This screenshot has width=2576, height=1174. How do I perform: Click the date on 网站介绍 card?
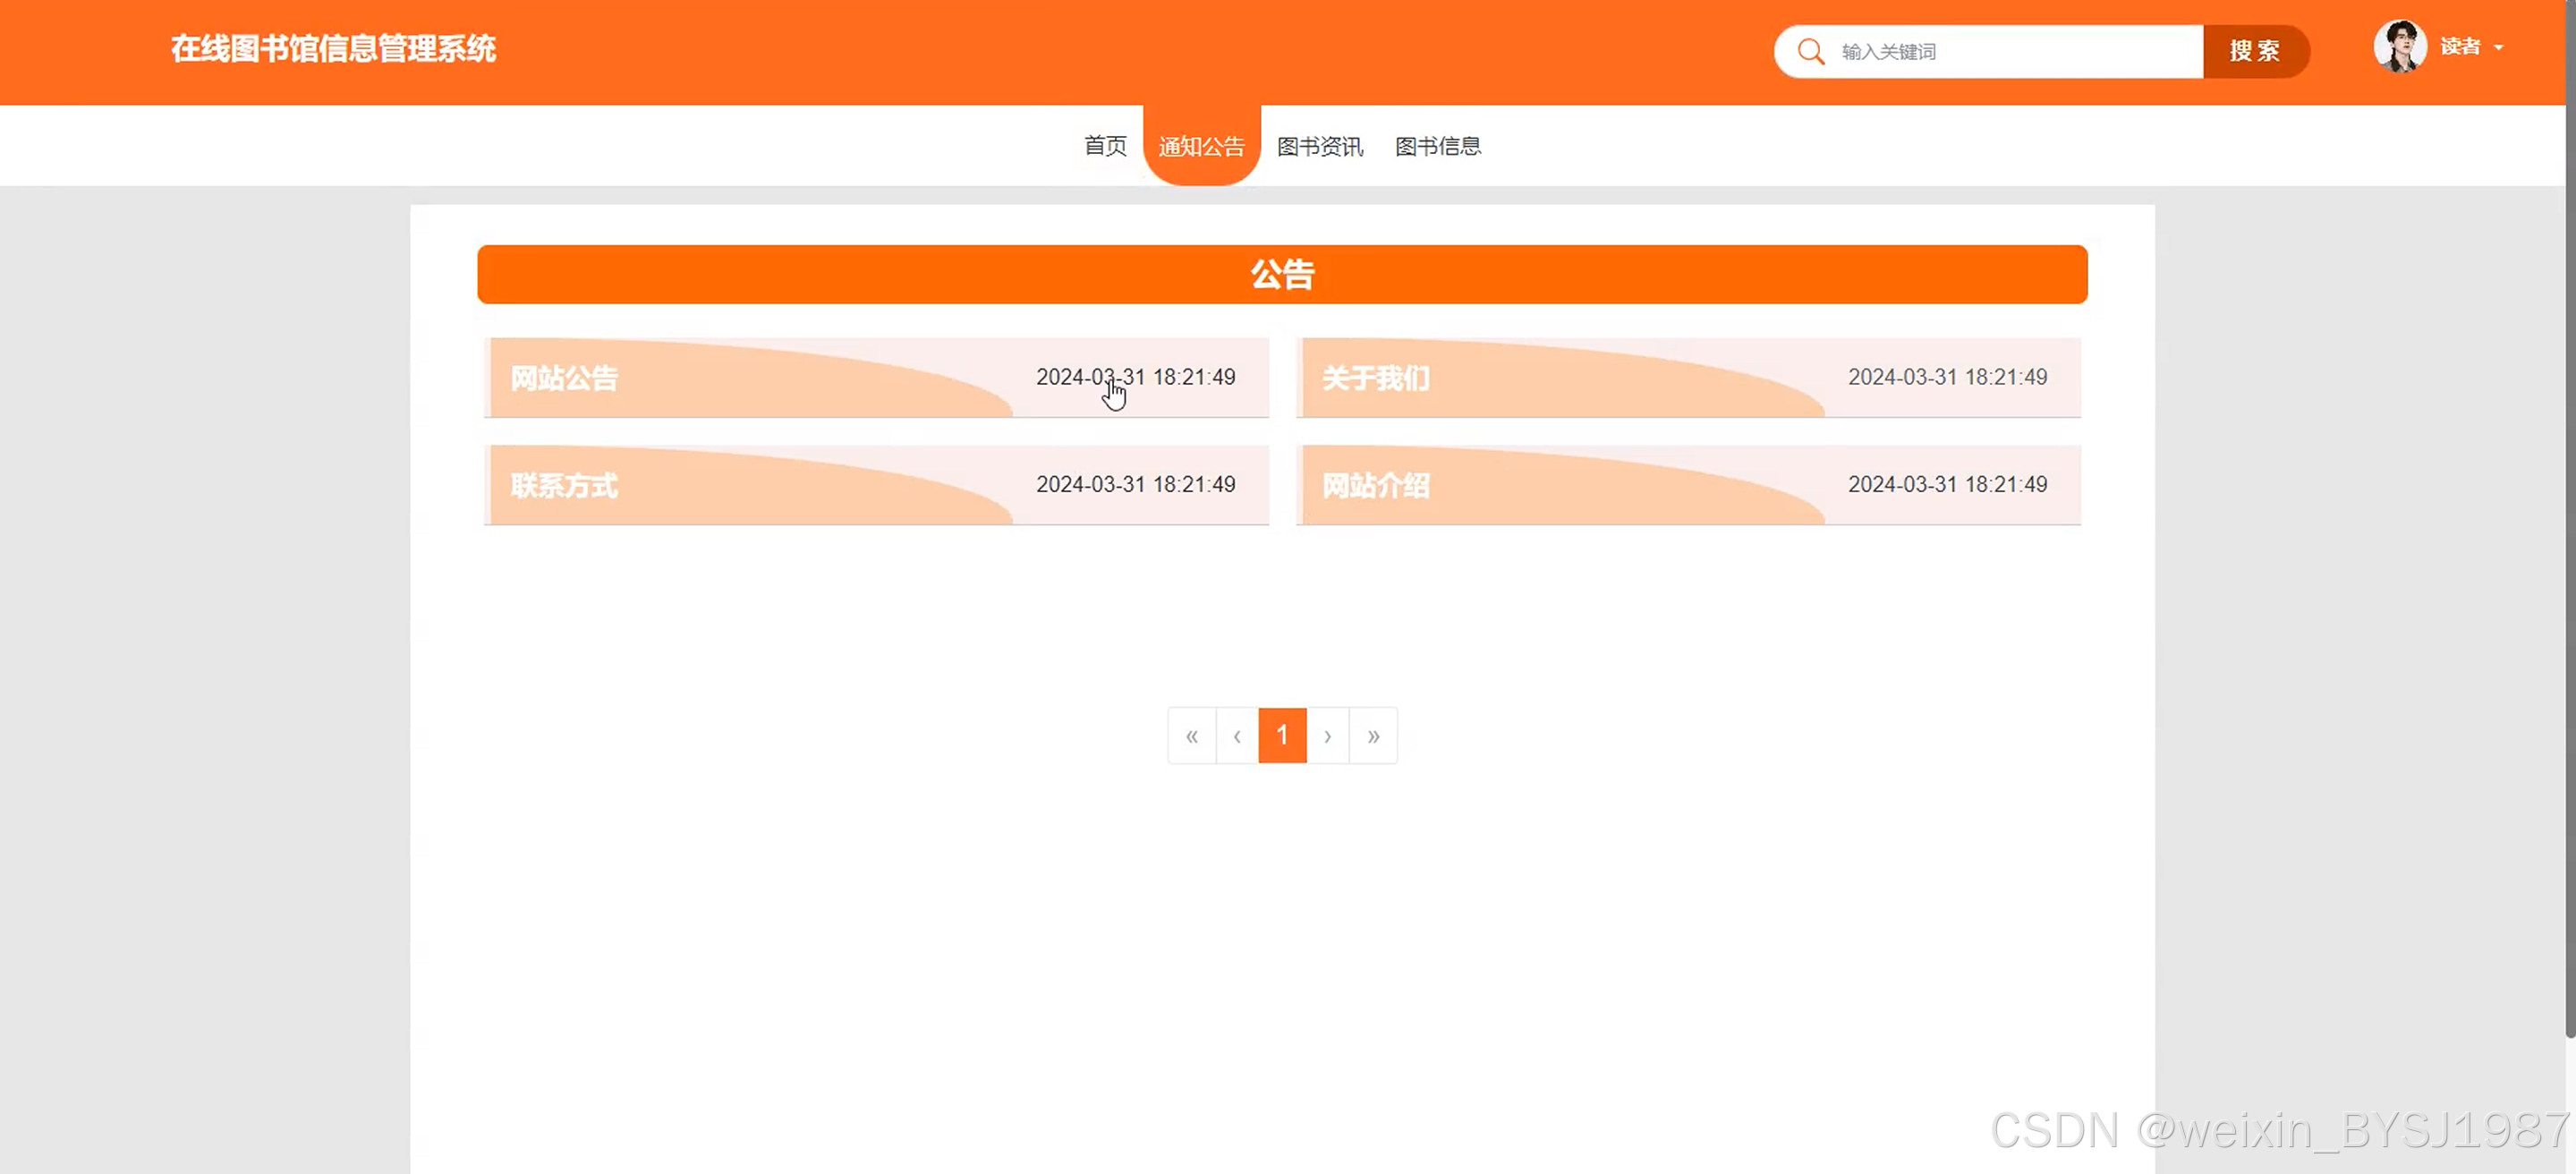pyautogui.click(x=1947, y=484)
